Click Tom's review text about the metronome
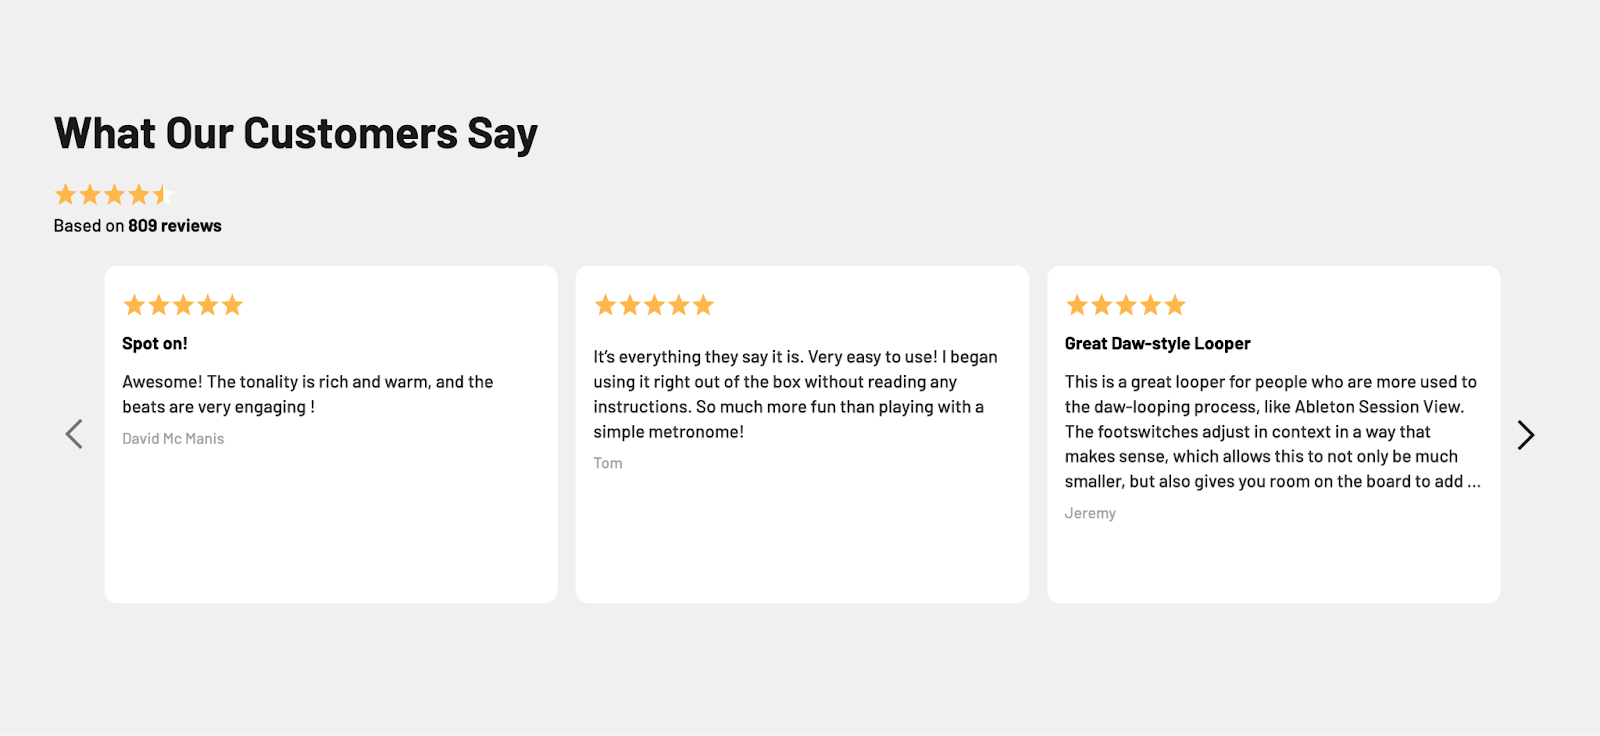 (795, 394)
